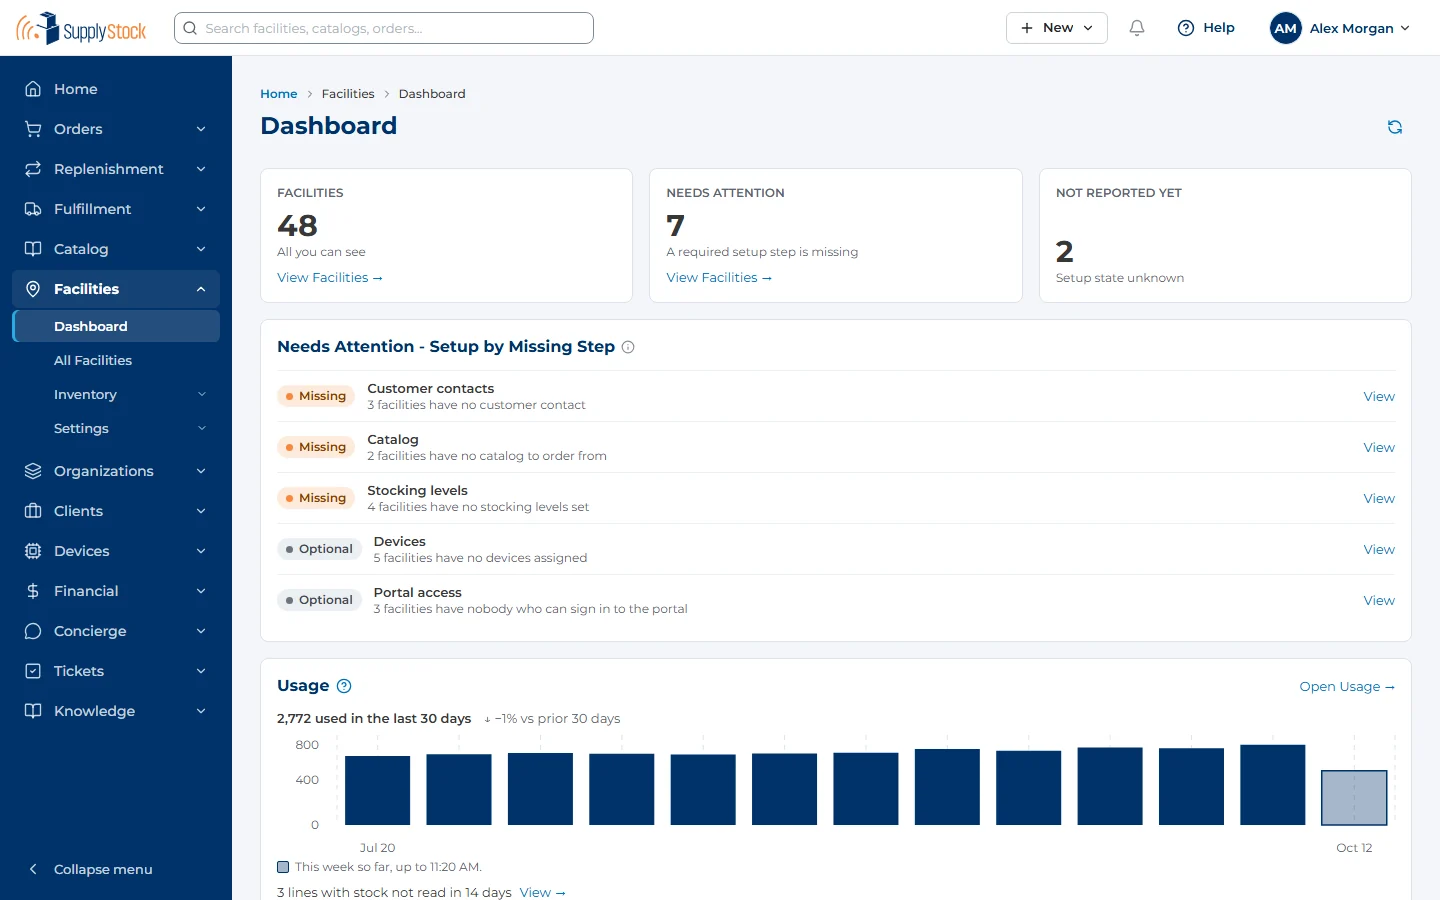Click View for Stocking levels row
Image resolution: width=1440 pixels, height=900 pixels.
(x=1379, y=499)
